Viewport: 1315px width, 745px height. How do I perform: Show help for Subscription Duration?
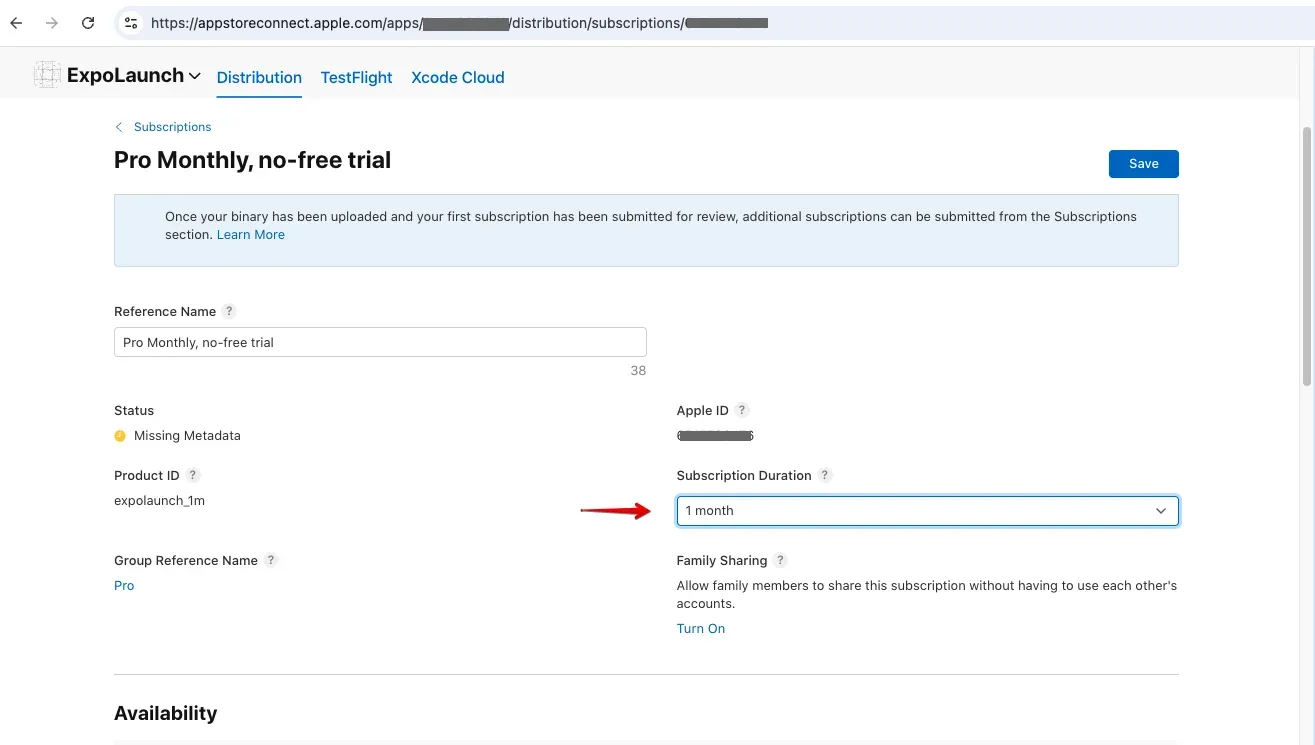(x=825, y=475)
